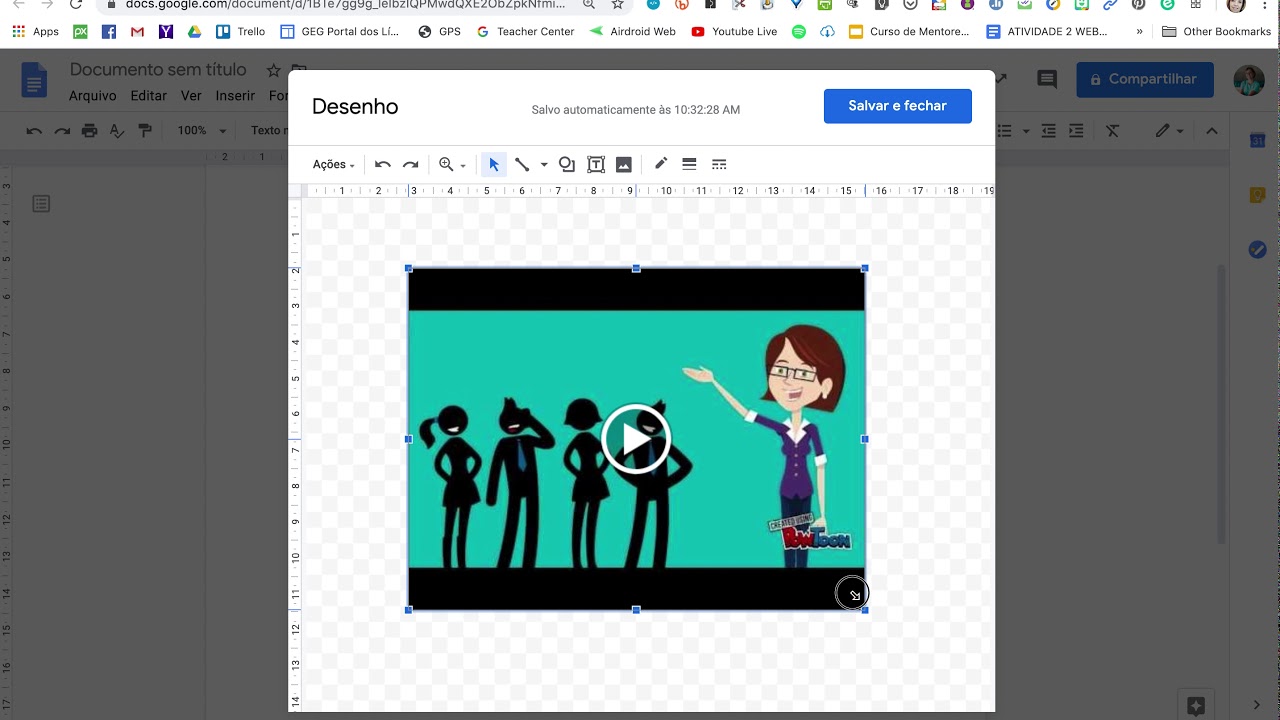This screenshot has width=1280, height=720.
Task: Open the Teacher Center bookmark
Action: 525,32
